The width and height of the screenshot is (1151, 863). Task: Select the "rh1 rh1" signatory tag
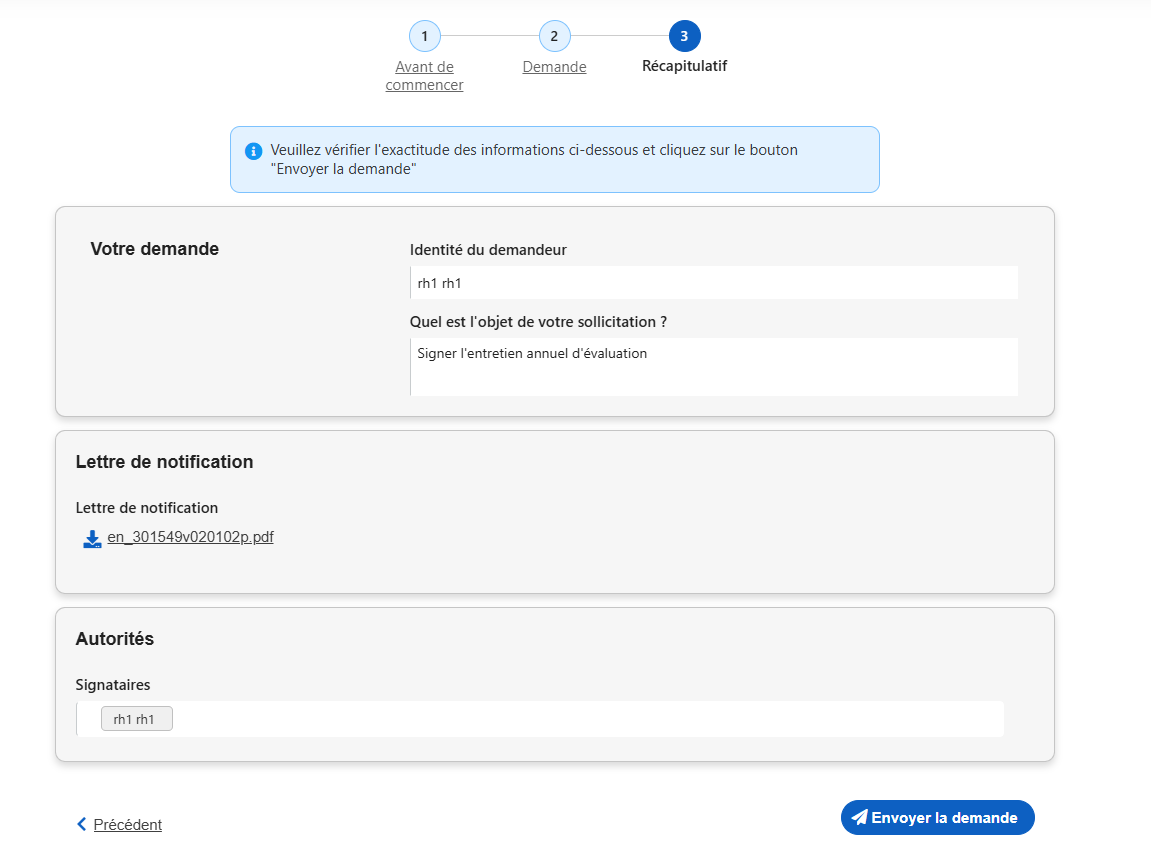click(x=136, y=719)
